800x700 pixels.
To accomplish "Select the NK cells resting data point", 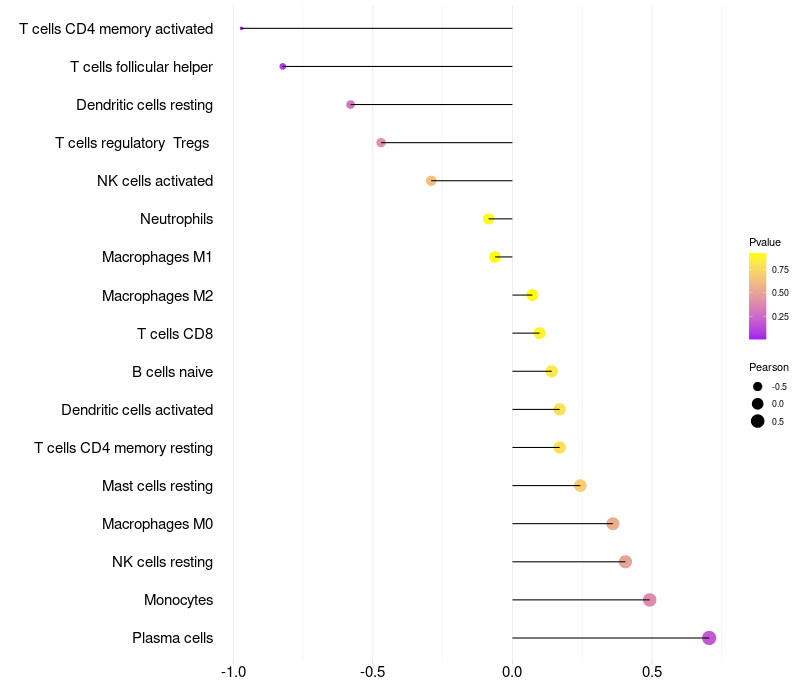I will pyautogui.click(x=625, y=562).
